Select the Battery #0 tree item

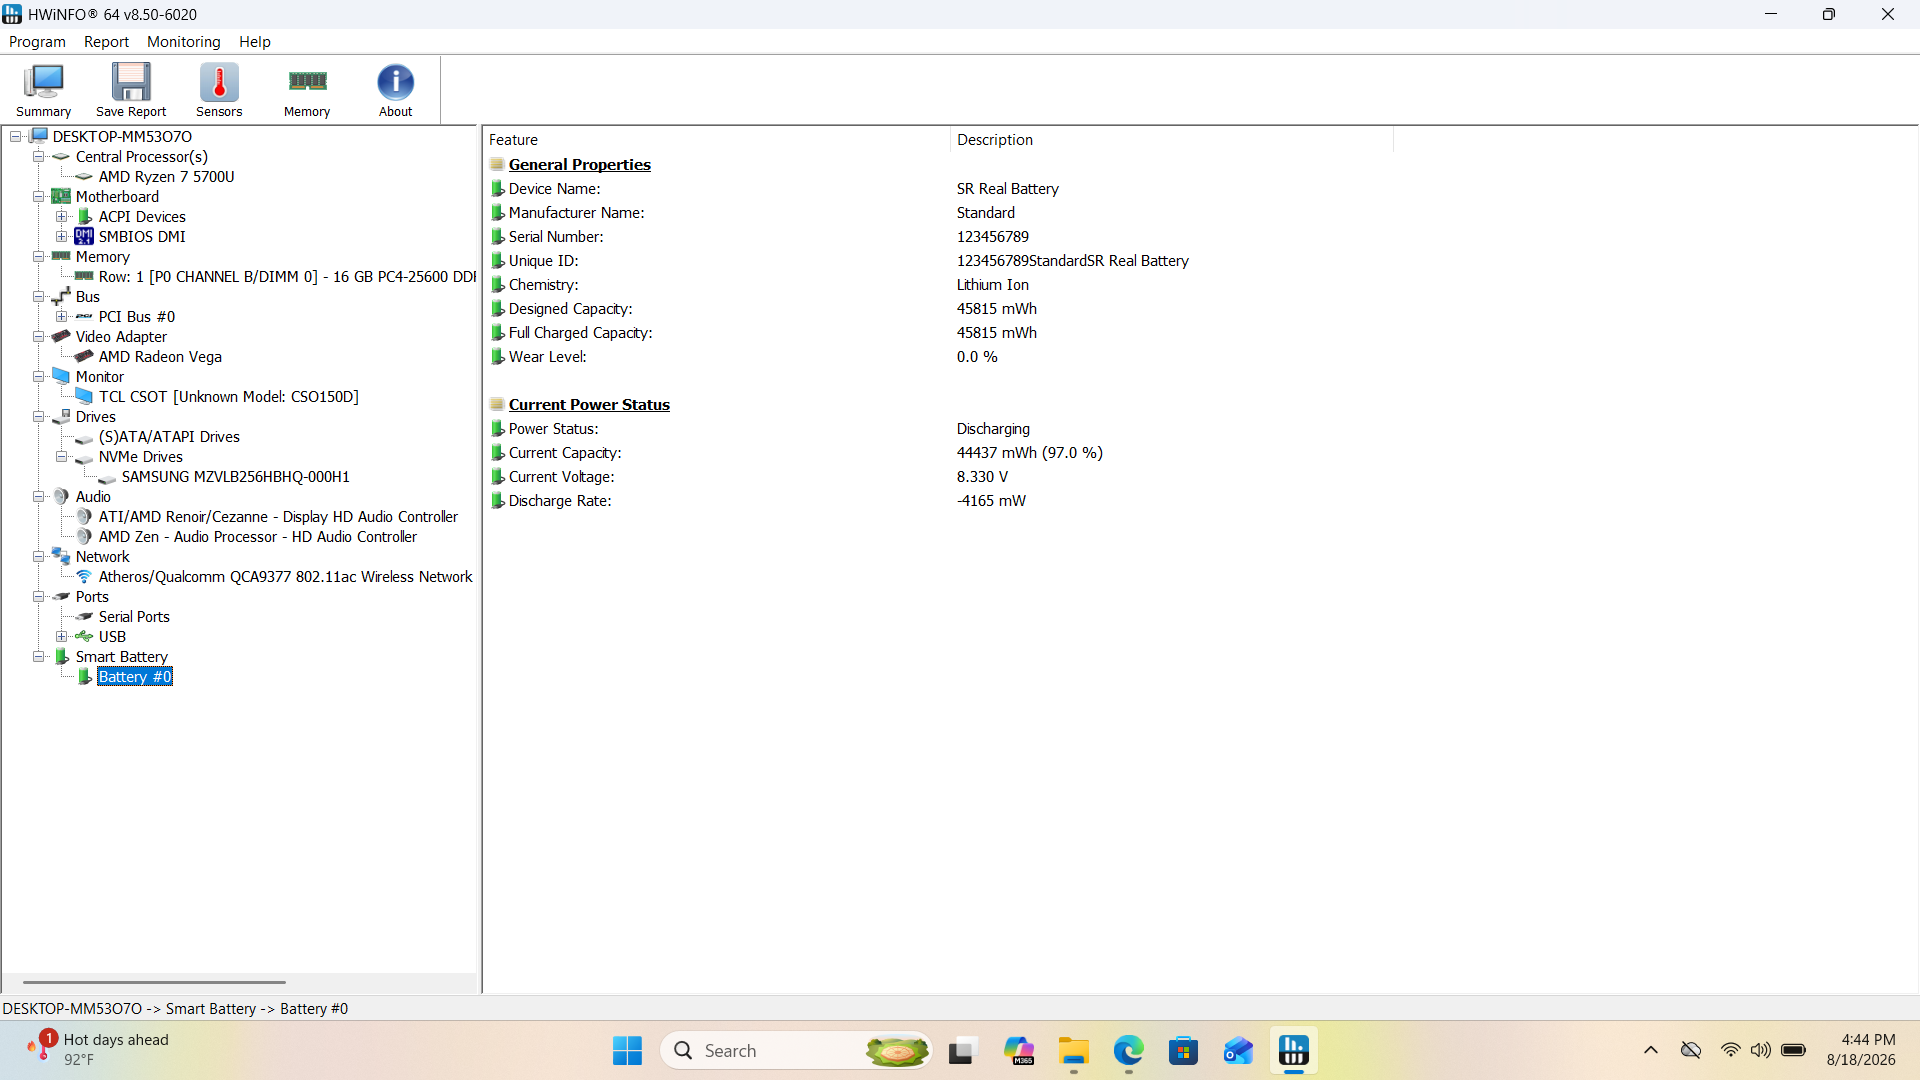[135, 677]
